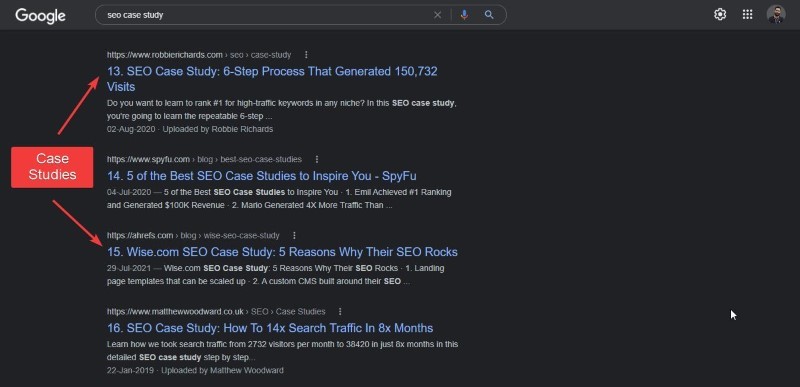Open three-dot menu for ahrefs.com result
The image size is (800, 387).
[x=294, y=235]
